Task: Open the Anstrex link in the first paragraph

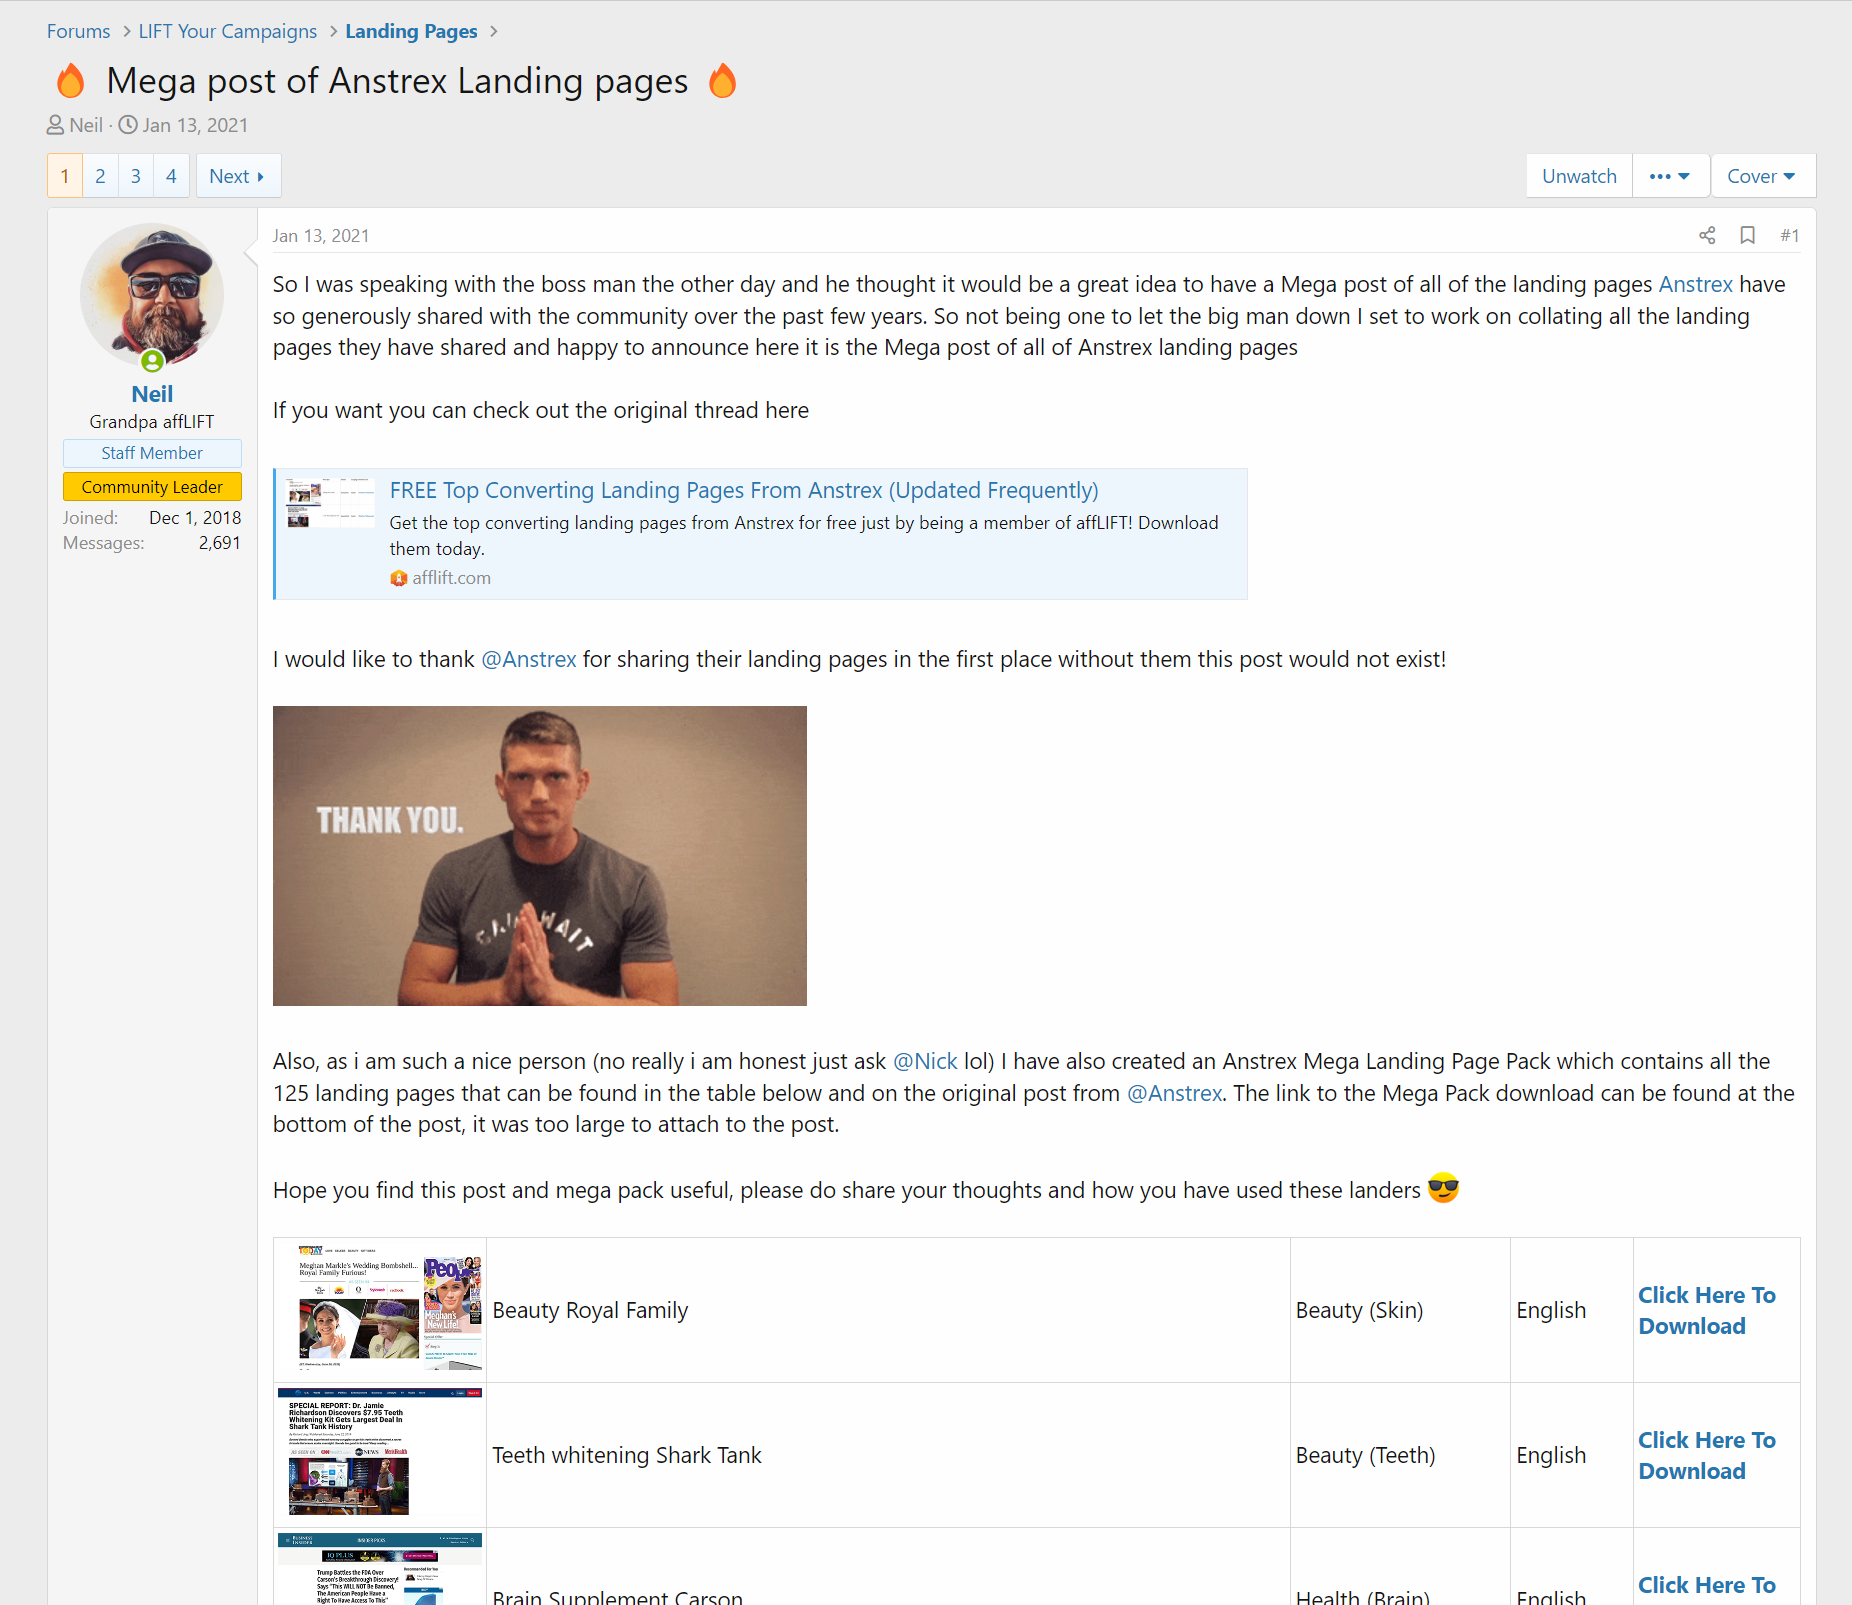Action: point(1695,284)
